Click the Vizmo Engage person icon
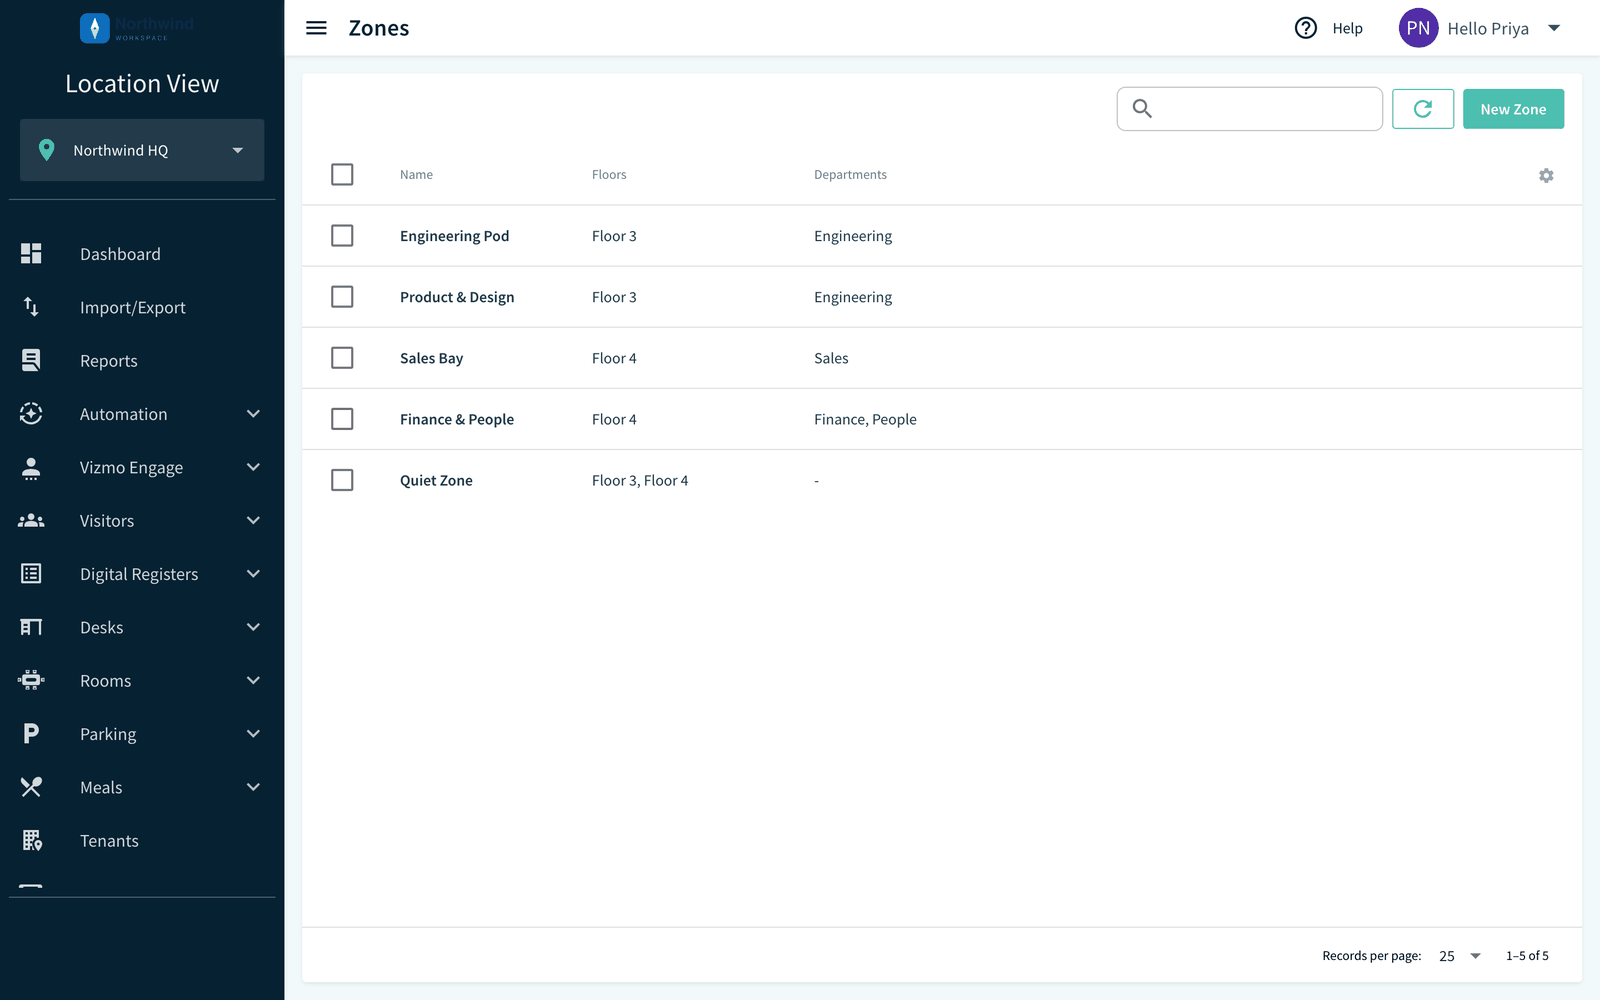 [x=31, y=467]
